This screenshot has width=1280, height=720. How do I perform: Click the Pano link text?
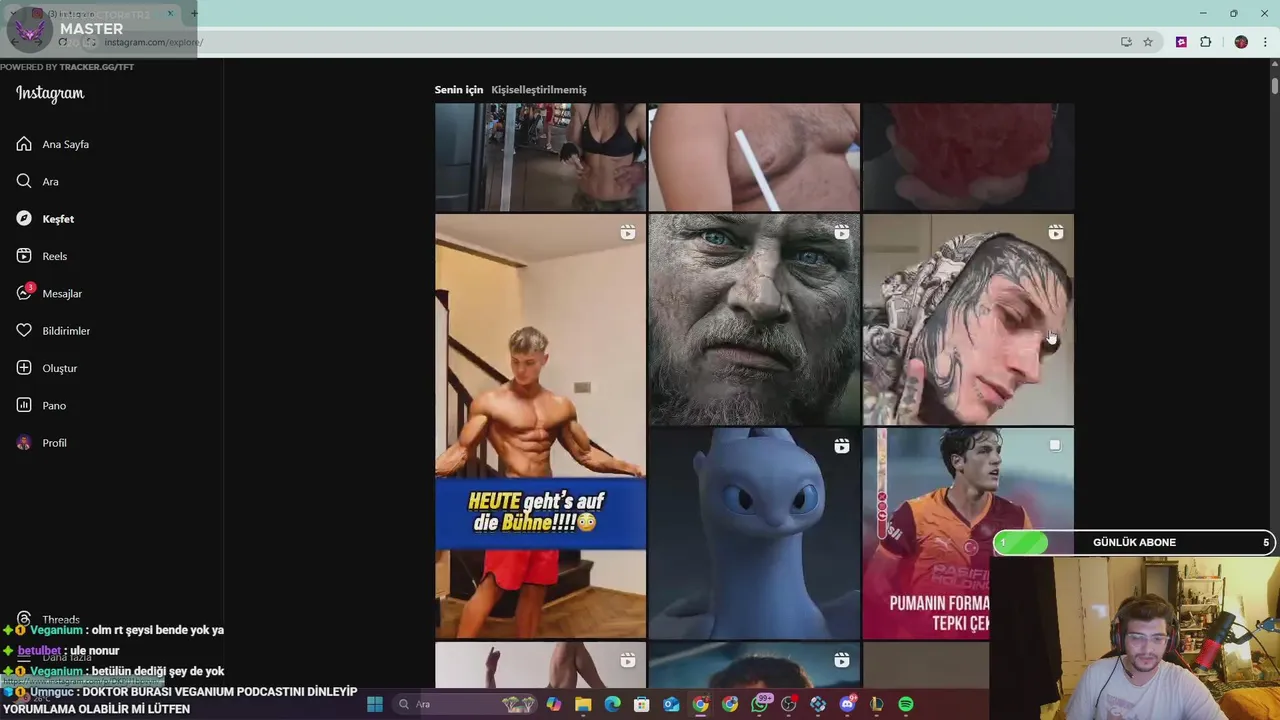[x=54, y=406]
